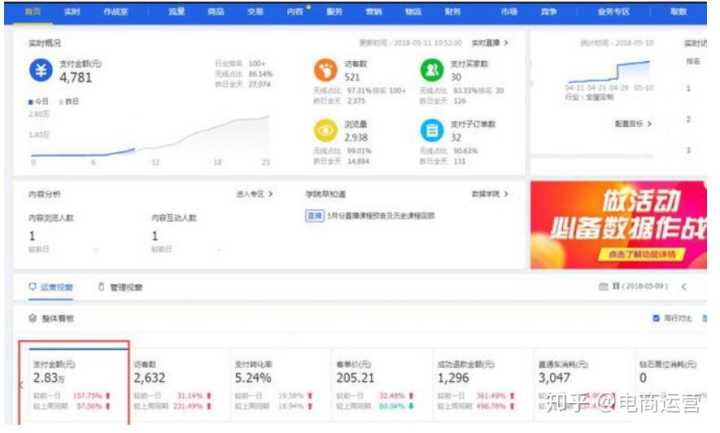
Task: Open the 首页 tab in navigation bar
Action: click(33, 12)
